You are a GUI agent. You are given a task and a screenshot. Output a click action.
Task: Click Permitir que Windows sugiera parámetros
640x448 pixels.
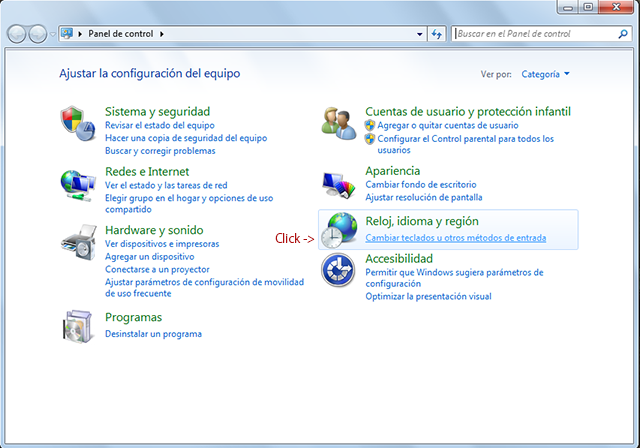click(454, 278)
